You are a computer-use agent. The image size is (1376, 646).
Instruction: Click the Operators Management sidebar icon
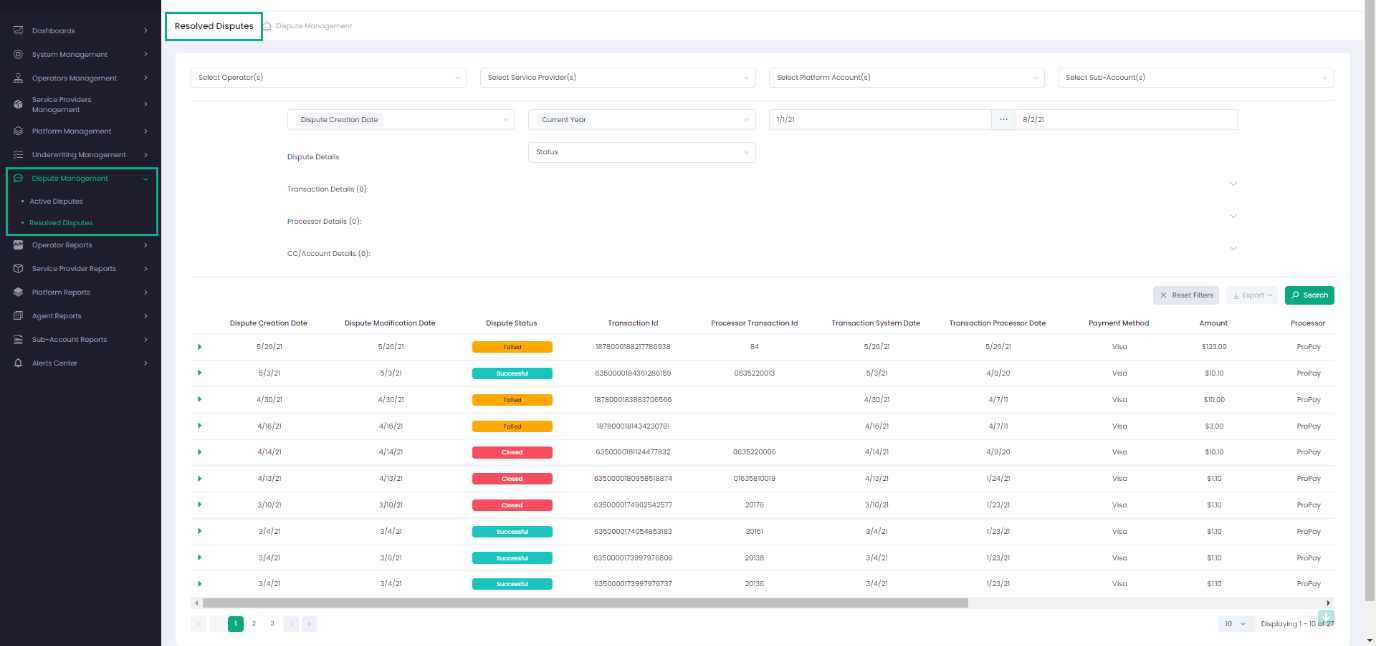[18, 78]
